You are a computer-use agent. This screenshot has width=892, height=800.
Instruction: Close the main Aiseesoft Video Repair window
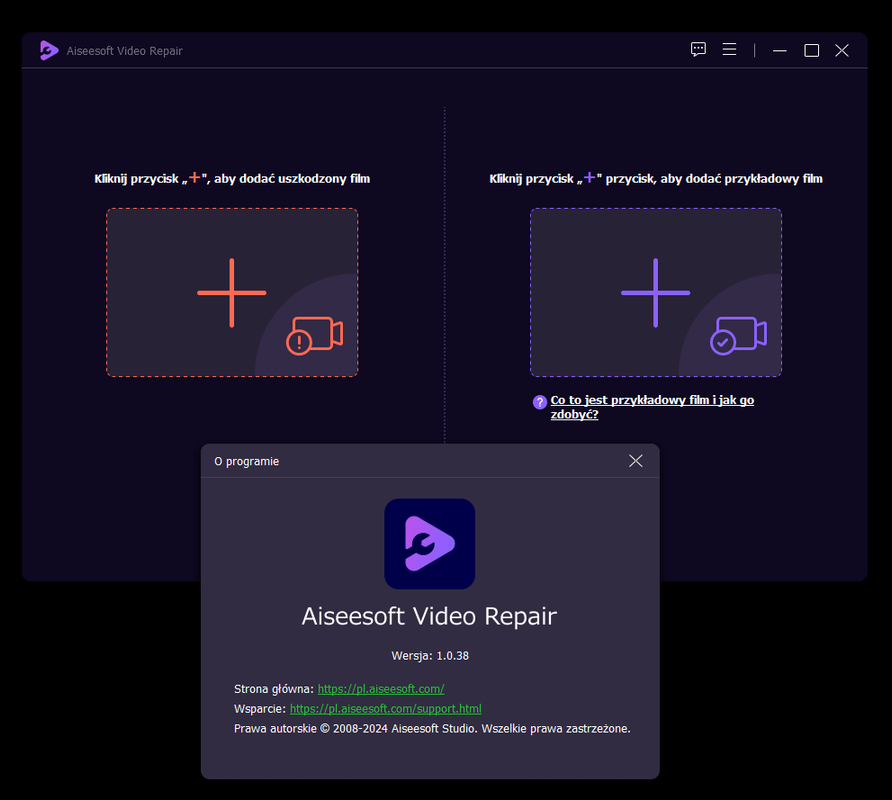pos(842,51)
